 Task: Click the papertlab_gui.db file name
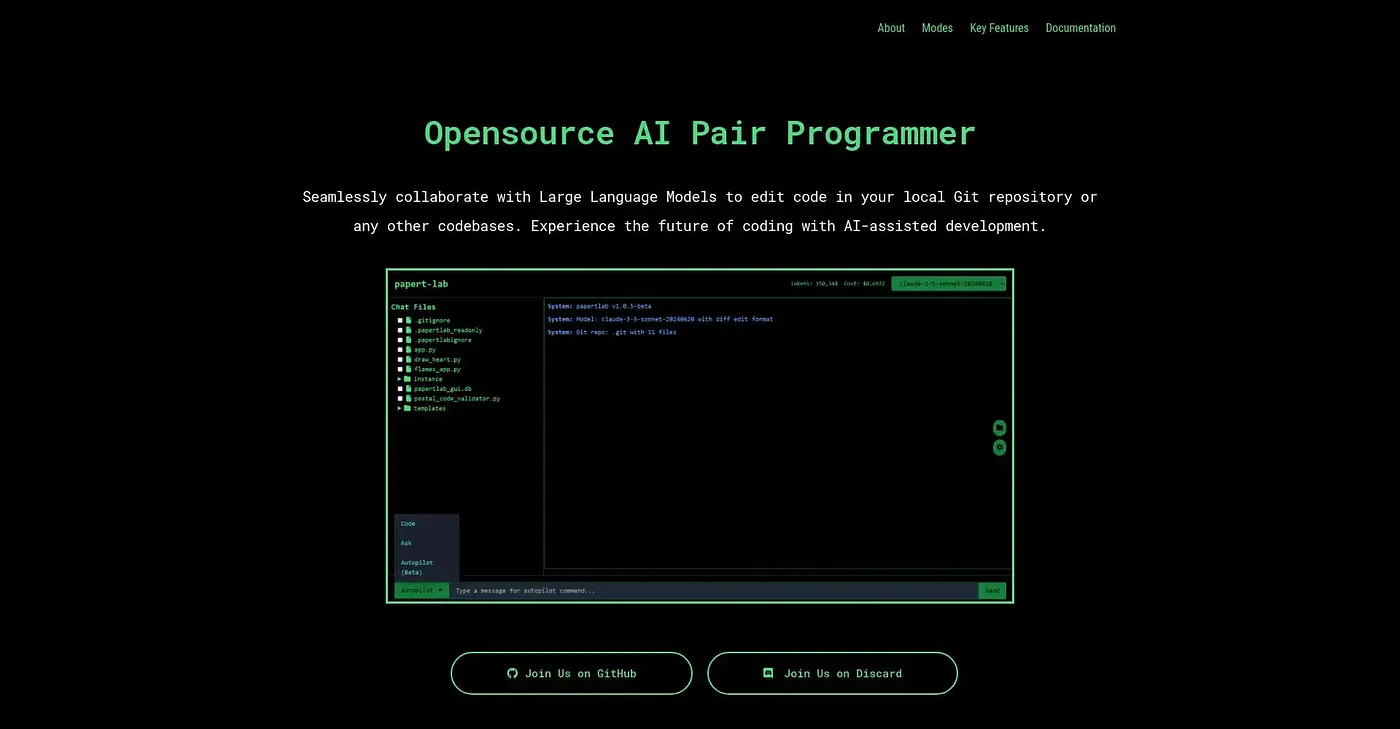coord(443,388)
